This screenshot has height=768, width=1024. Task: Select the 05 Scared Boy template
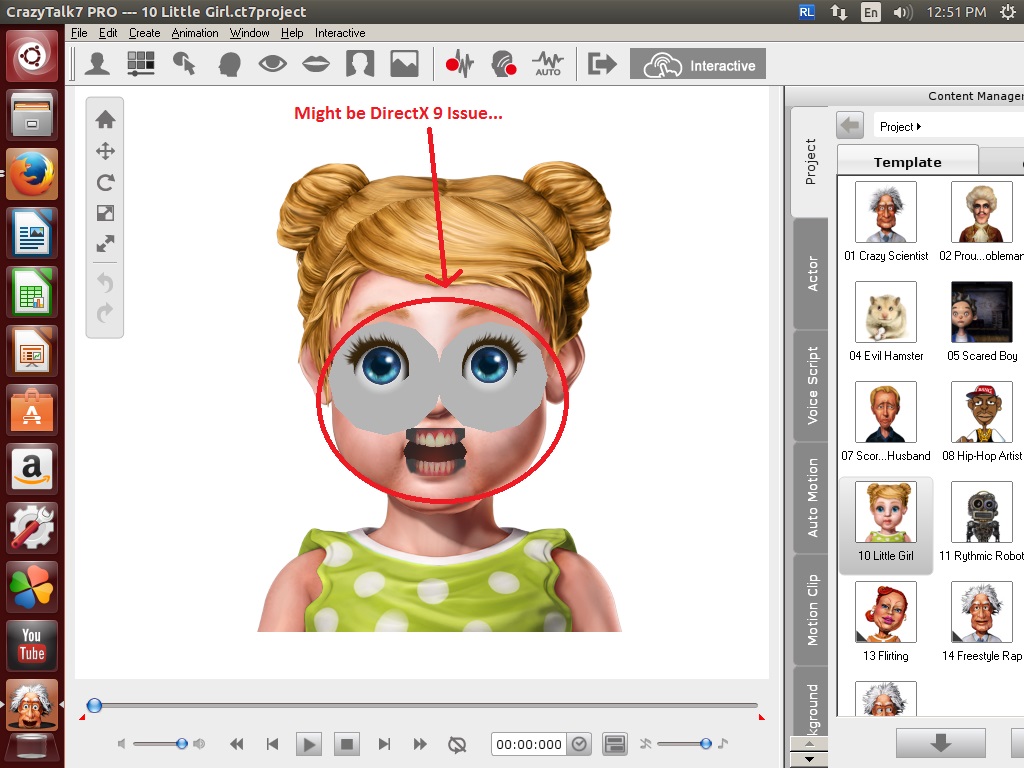pyautogui.click(x=982, y=322)
